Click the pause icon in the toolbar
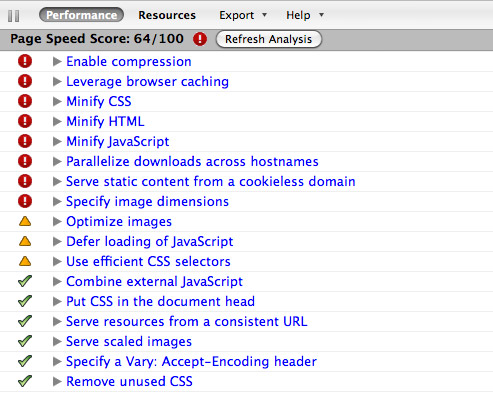 point(14,15)
